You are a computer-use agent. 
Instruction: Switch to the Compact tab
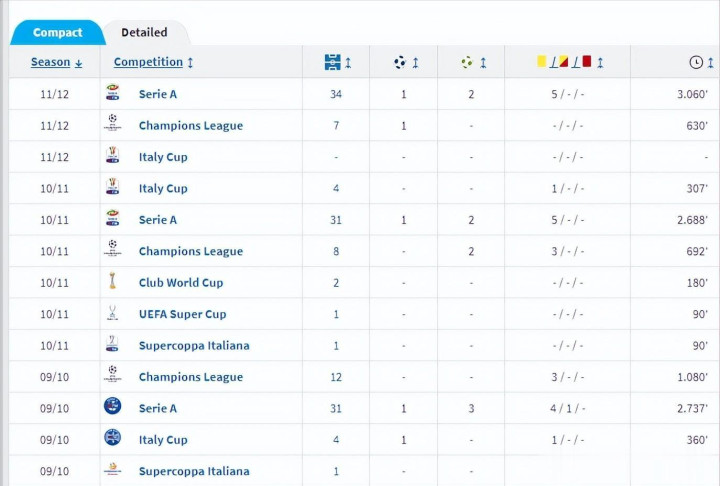tap(57, 33)
